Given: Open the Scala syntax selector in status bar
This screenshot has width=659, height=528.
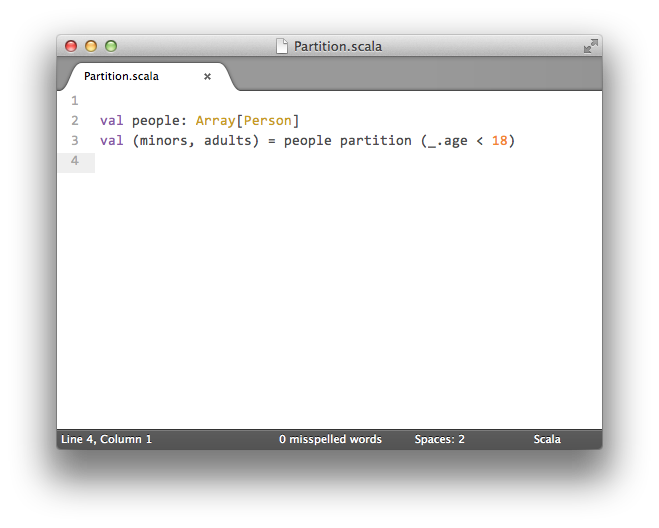Looking at the screenshot, I should click(x=547, y=439).
